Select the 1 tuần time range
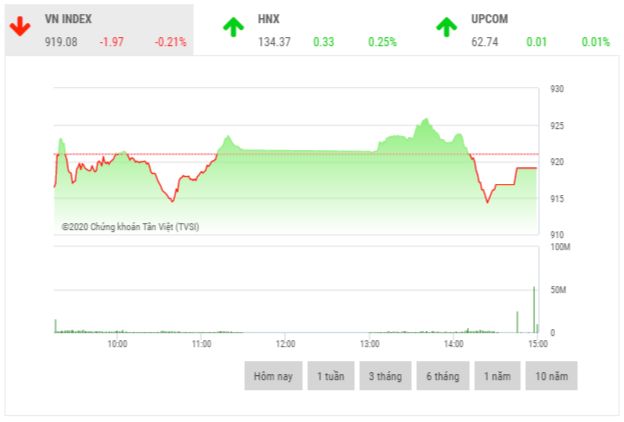 click(x=330, y=376)
